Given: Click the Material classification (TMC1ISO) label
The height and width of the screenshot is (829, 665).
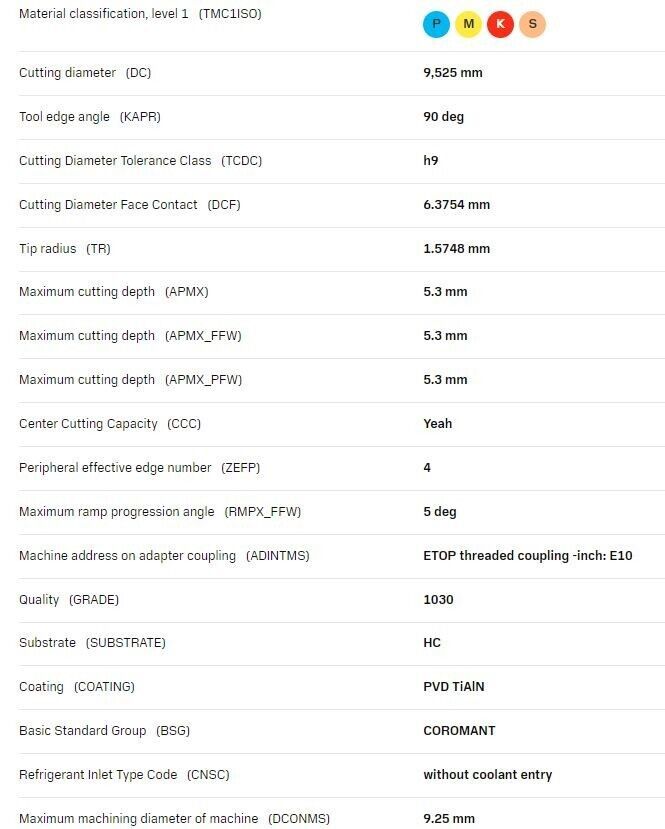Looking at the screenshot, I should [x=140, y=14].
